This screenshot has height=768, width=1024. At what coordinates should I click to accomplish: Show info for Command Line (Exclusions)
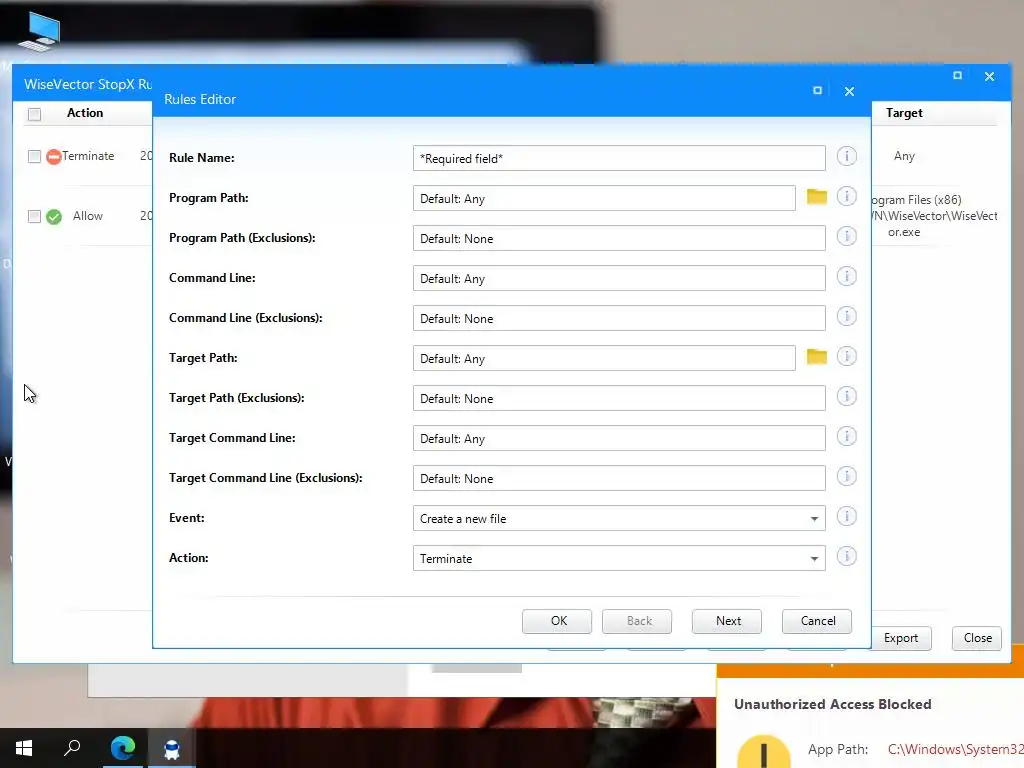pyautogui.click(x=846, y=316)
